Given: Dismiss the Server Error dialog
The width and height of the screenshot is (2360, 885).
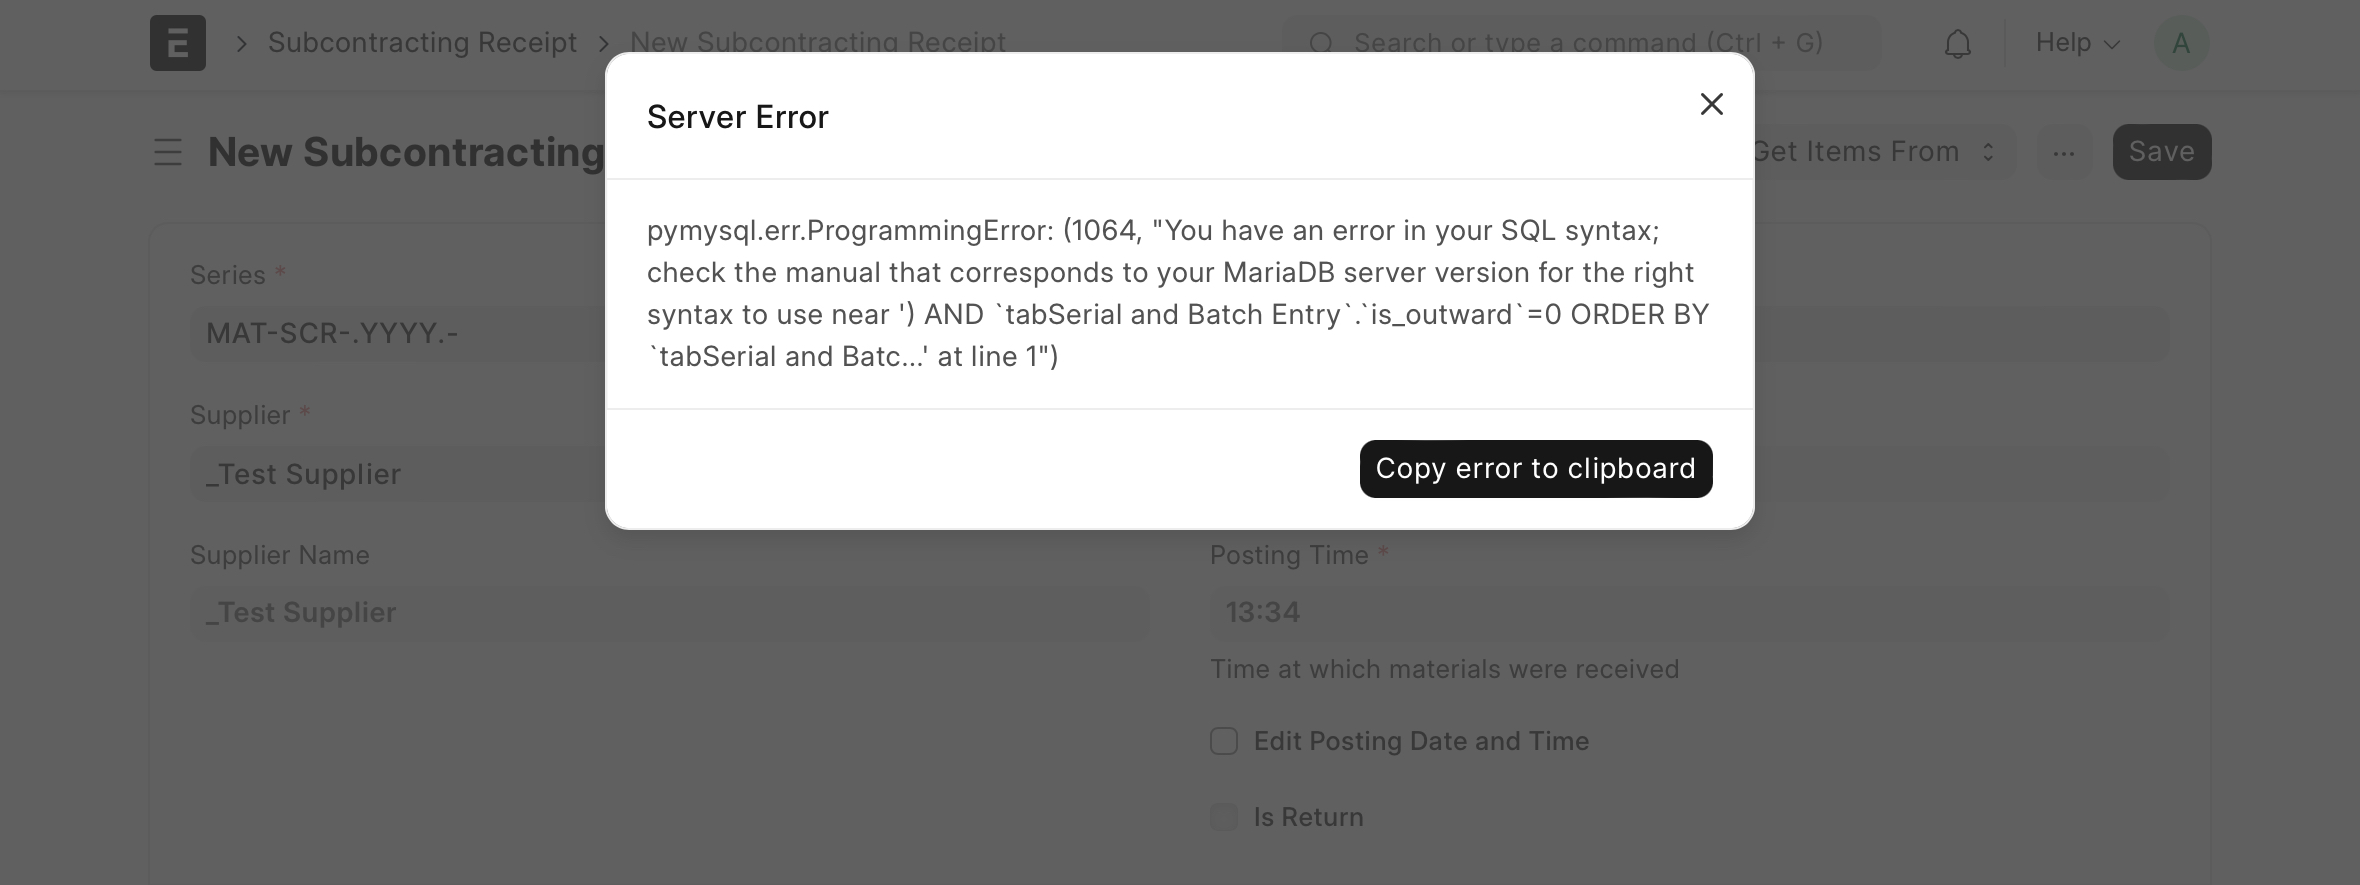Looking at the screenshot, I should coord(1711,103).
